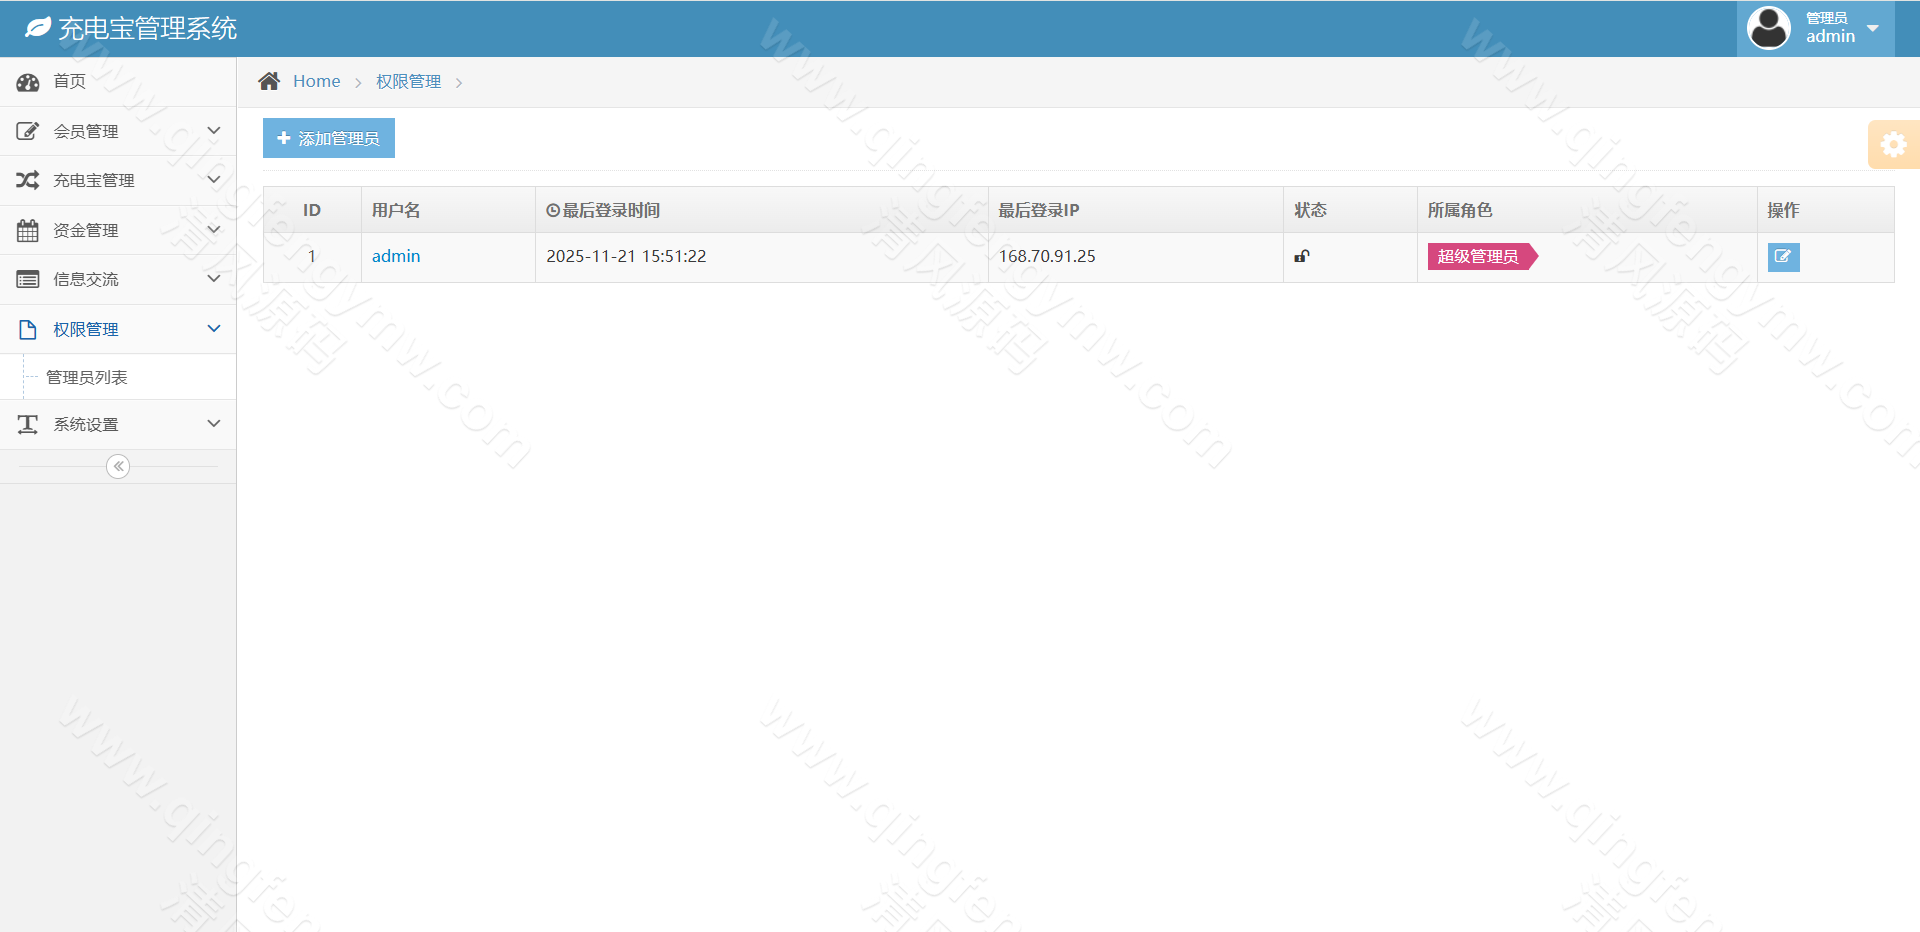
Task: Select the 权限管理 document icon
Action: 28,328
